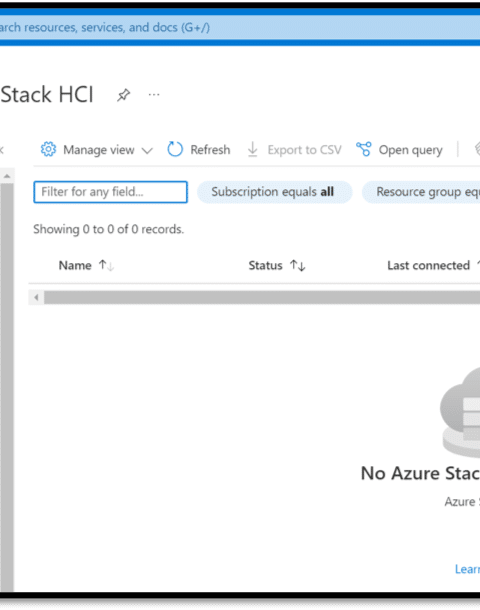
Task: Click the Last connected column header
Action: [x=428, y=266]
